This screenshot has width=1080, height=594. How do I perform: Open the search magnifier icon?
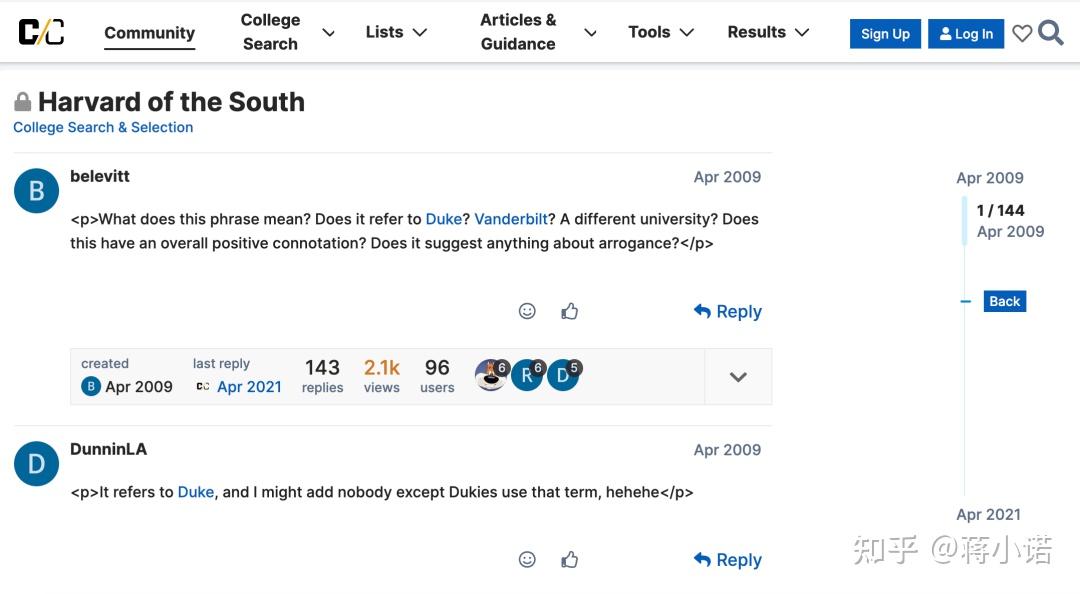click(x=1050, y=32)
